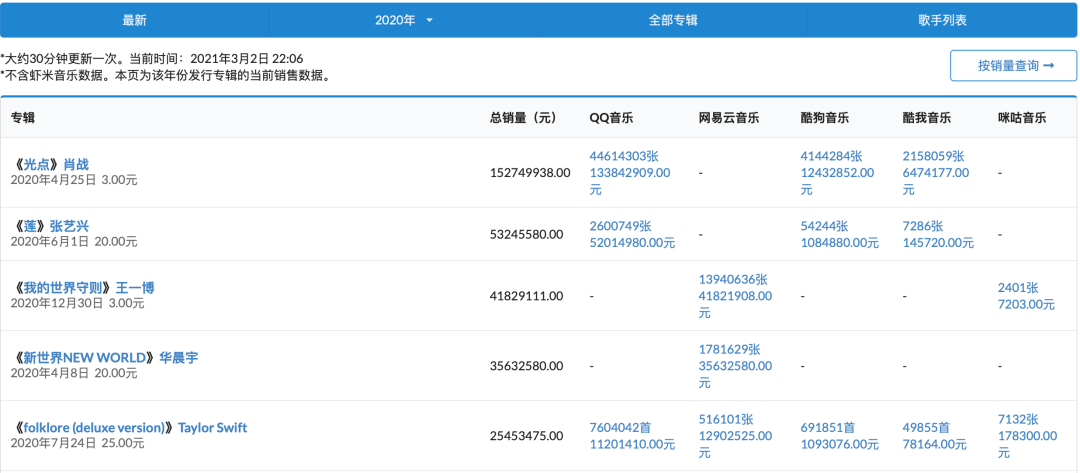Image resolution: width=1080 pixels, height=473 pixels.
Task: Click QQ音乐 sales 44614303张 for 光点
Action: (624, 156)
